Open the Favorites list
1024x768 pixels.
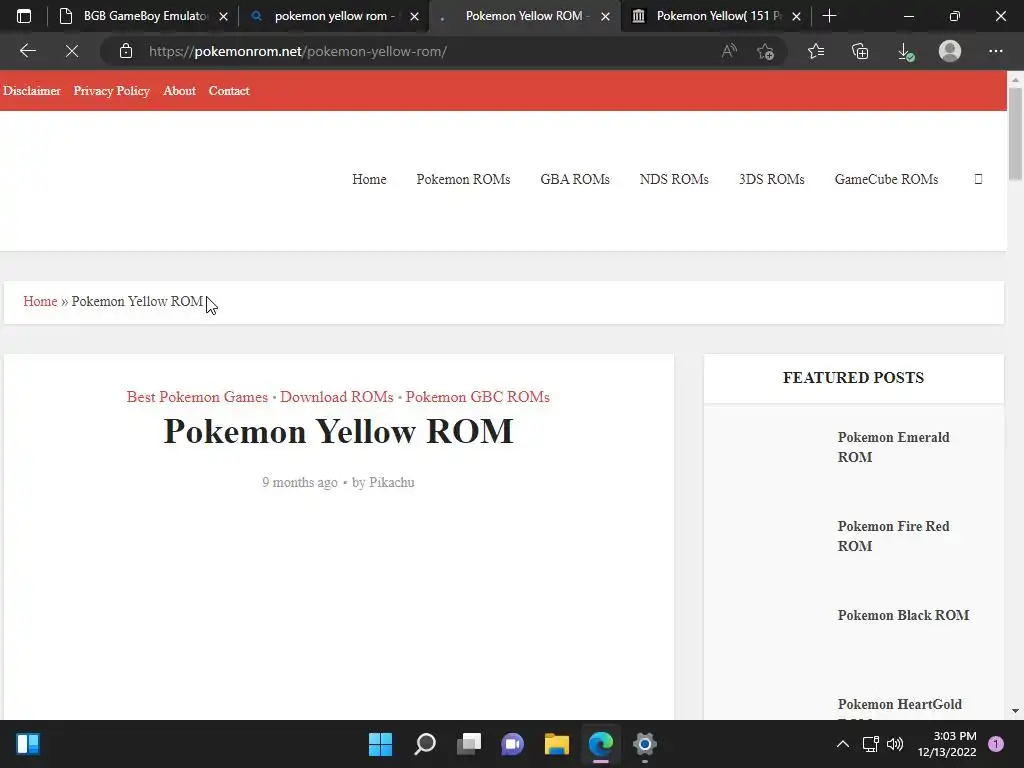pos(816,51)
